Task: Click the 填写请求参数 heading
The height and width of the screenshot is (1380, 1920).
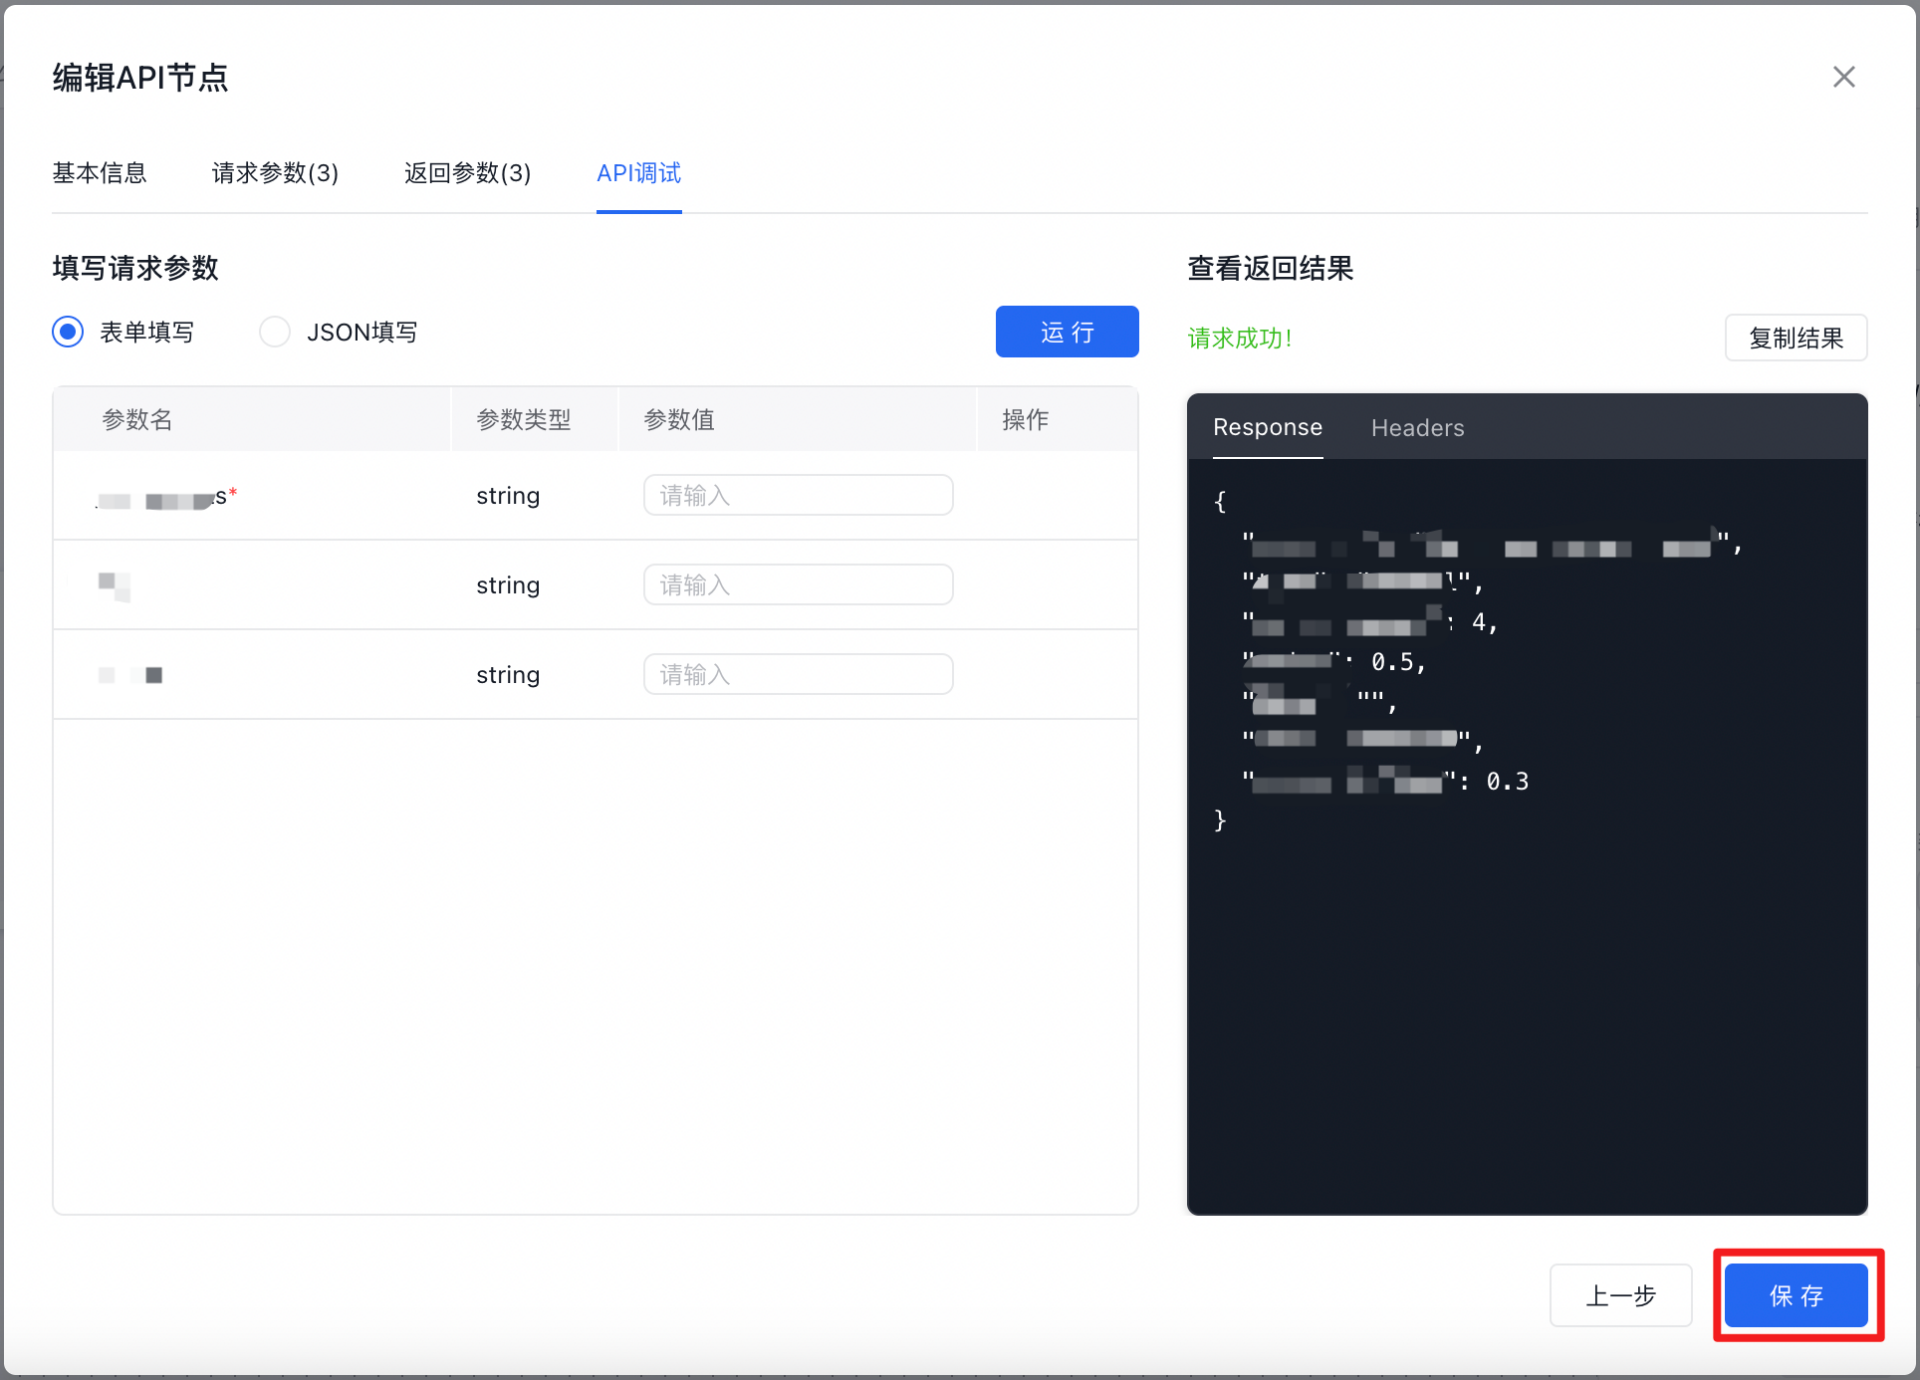Action: coord(135,268)
